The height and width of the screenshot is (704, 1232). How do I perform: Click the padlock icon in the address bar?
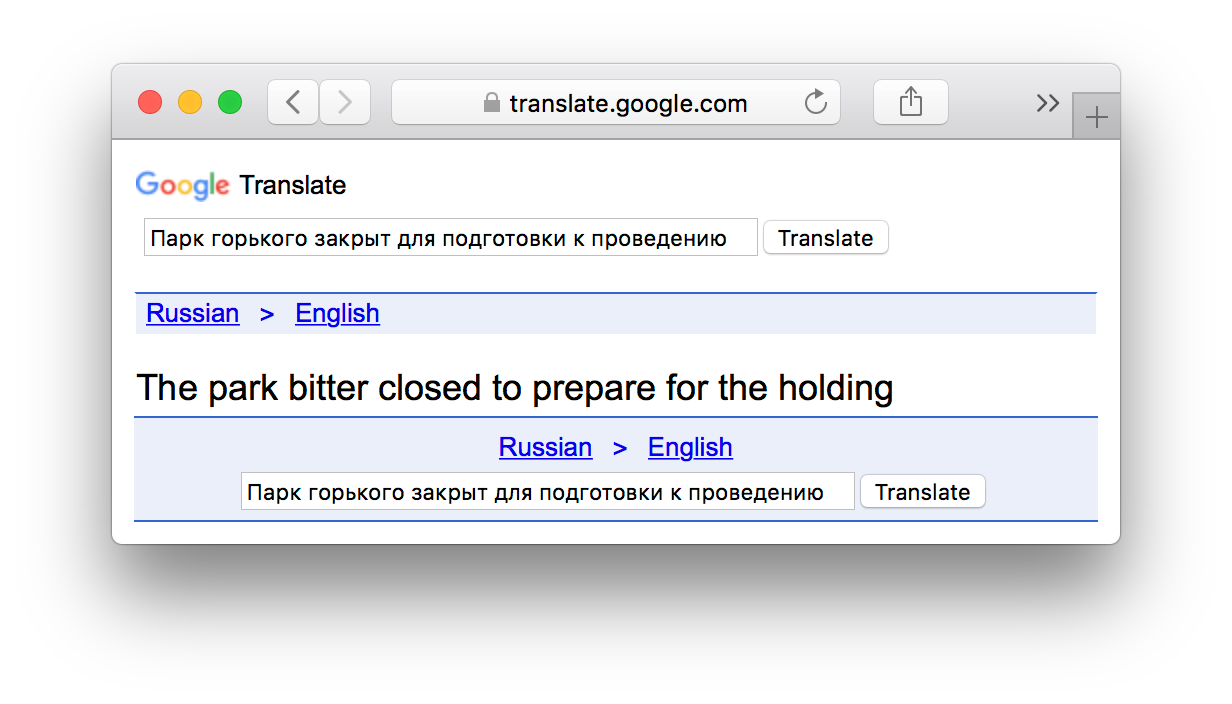491,103
